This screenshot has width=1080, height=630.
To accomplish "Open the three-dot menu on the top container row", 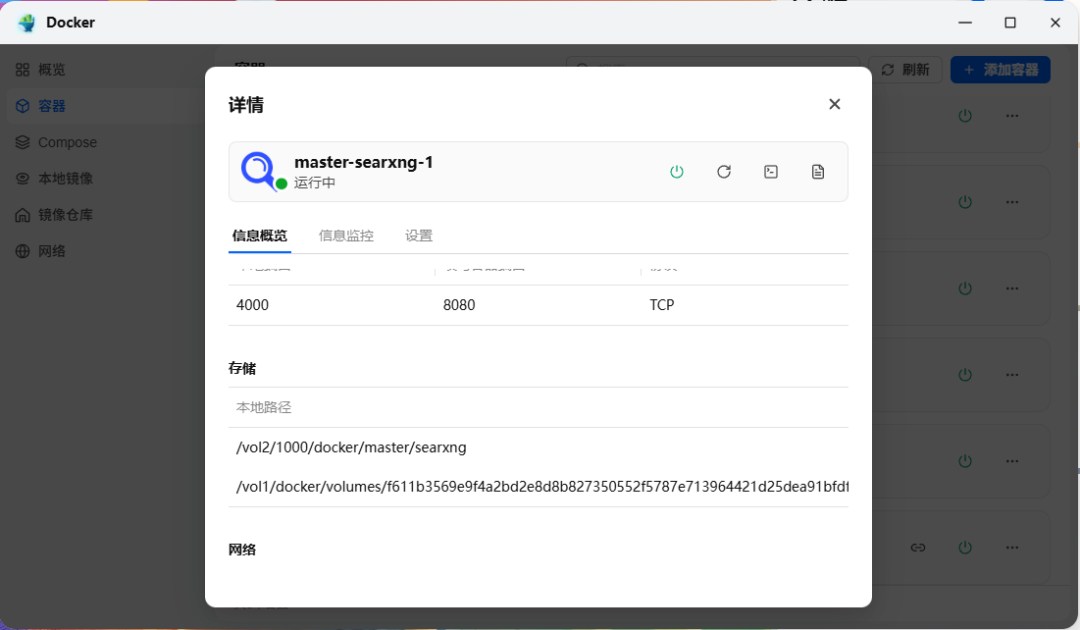I will point(1012,116).
